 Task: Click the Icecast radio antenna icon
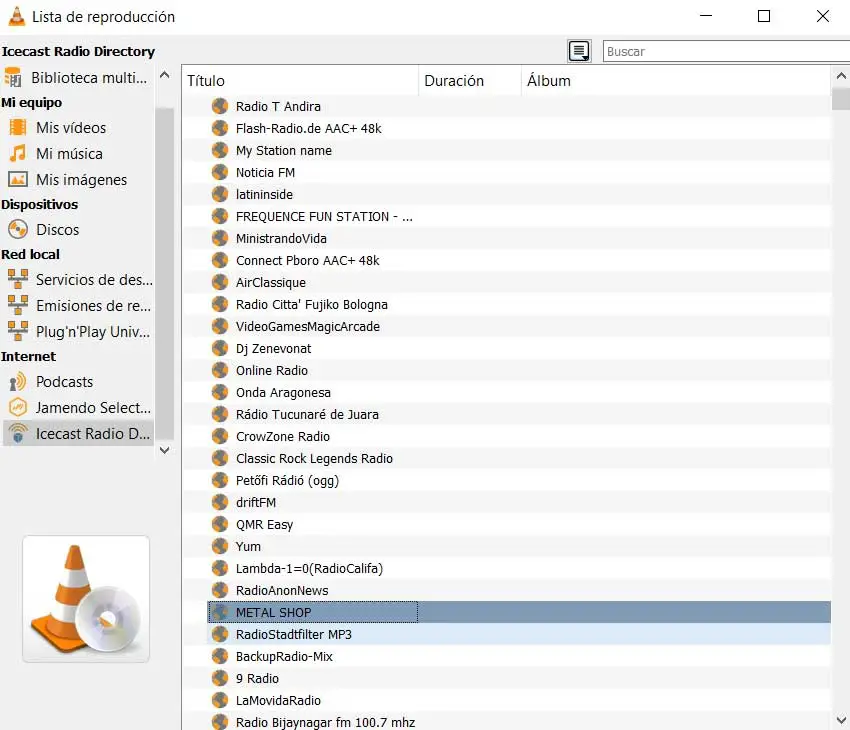pyautogui.click(x=17, y=433)
